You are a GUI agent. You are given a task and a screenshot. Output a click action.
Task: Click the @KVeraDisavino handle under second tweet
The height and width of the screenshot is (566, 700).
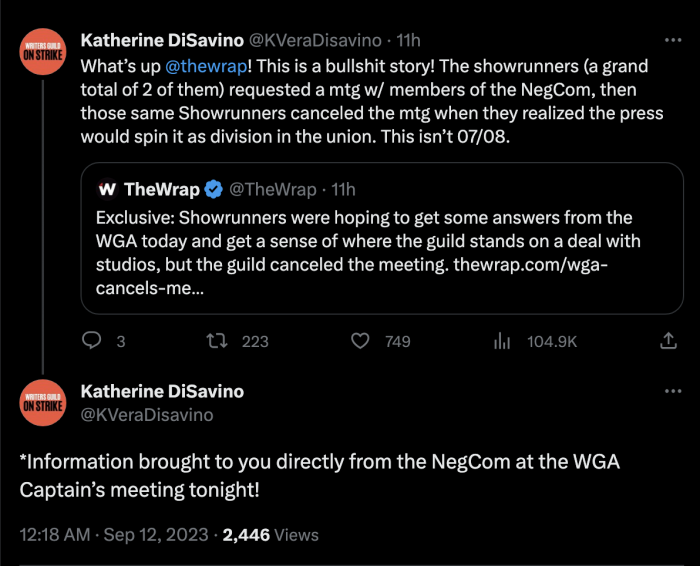[x=146, y=414]
